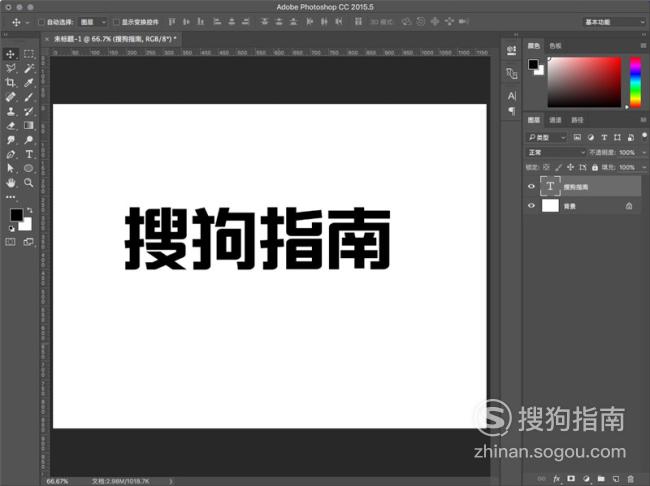Switch to the 色板 (Swatches) tab

(555, 46)
